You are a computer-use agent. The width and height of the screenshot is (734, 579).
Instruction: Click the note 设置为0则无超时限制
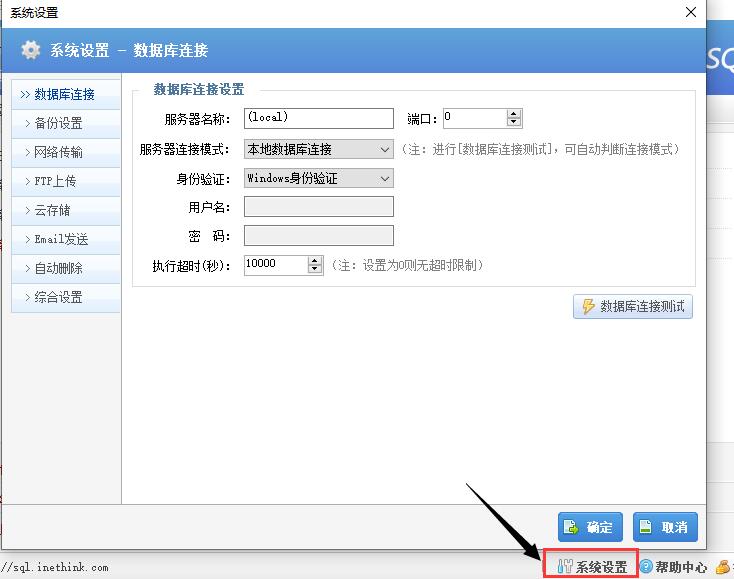[407, 265]
